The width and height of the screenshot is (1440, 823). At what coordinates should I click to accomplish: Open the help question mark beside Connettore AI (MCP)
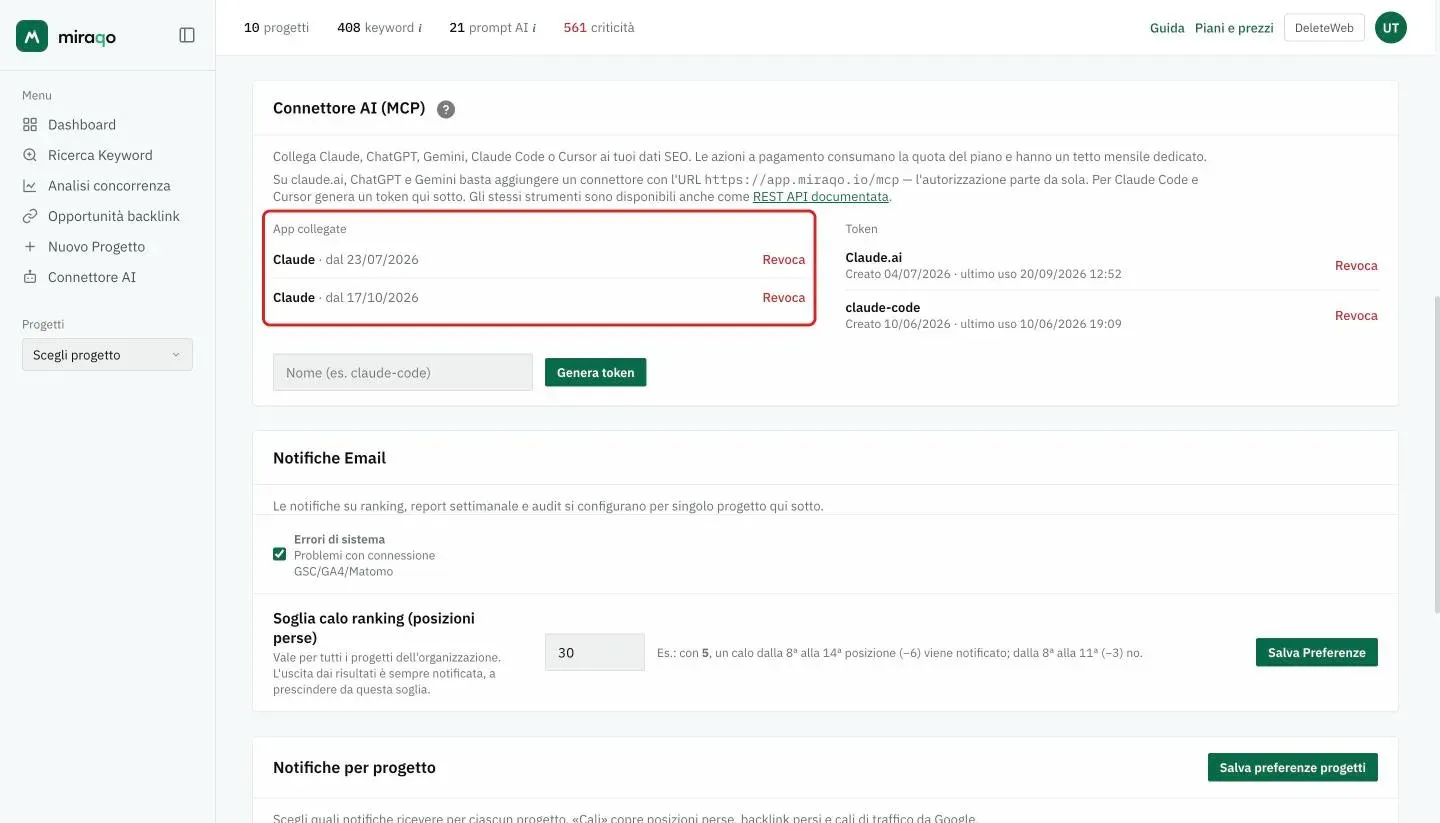click(x=446, y=109)
